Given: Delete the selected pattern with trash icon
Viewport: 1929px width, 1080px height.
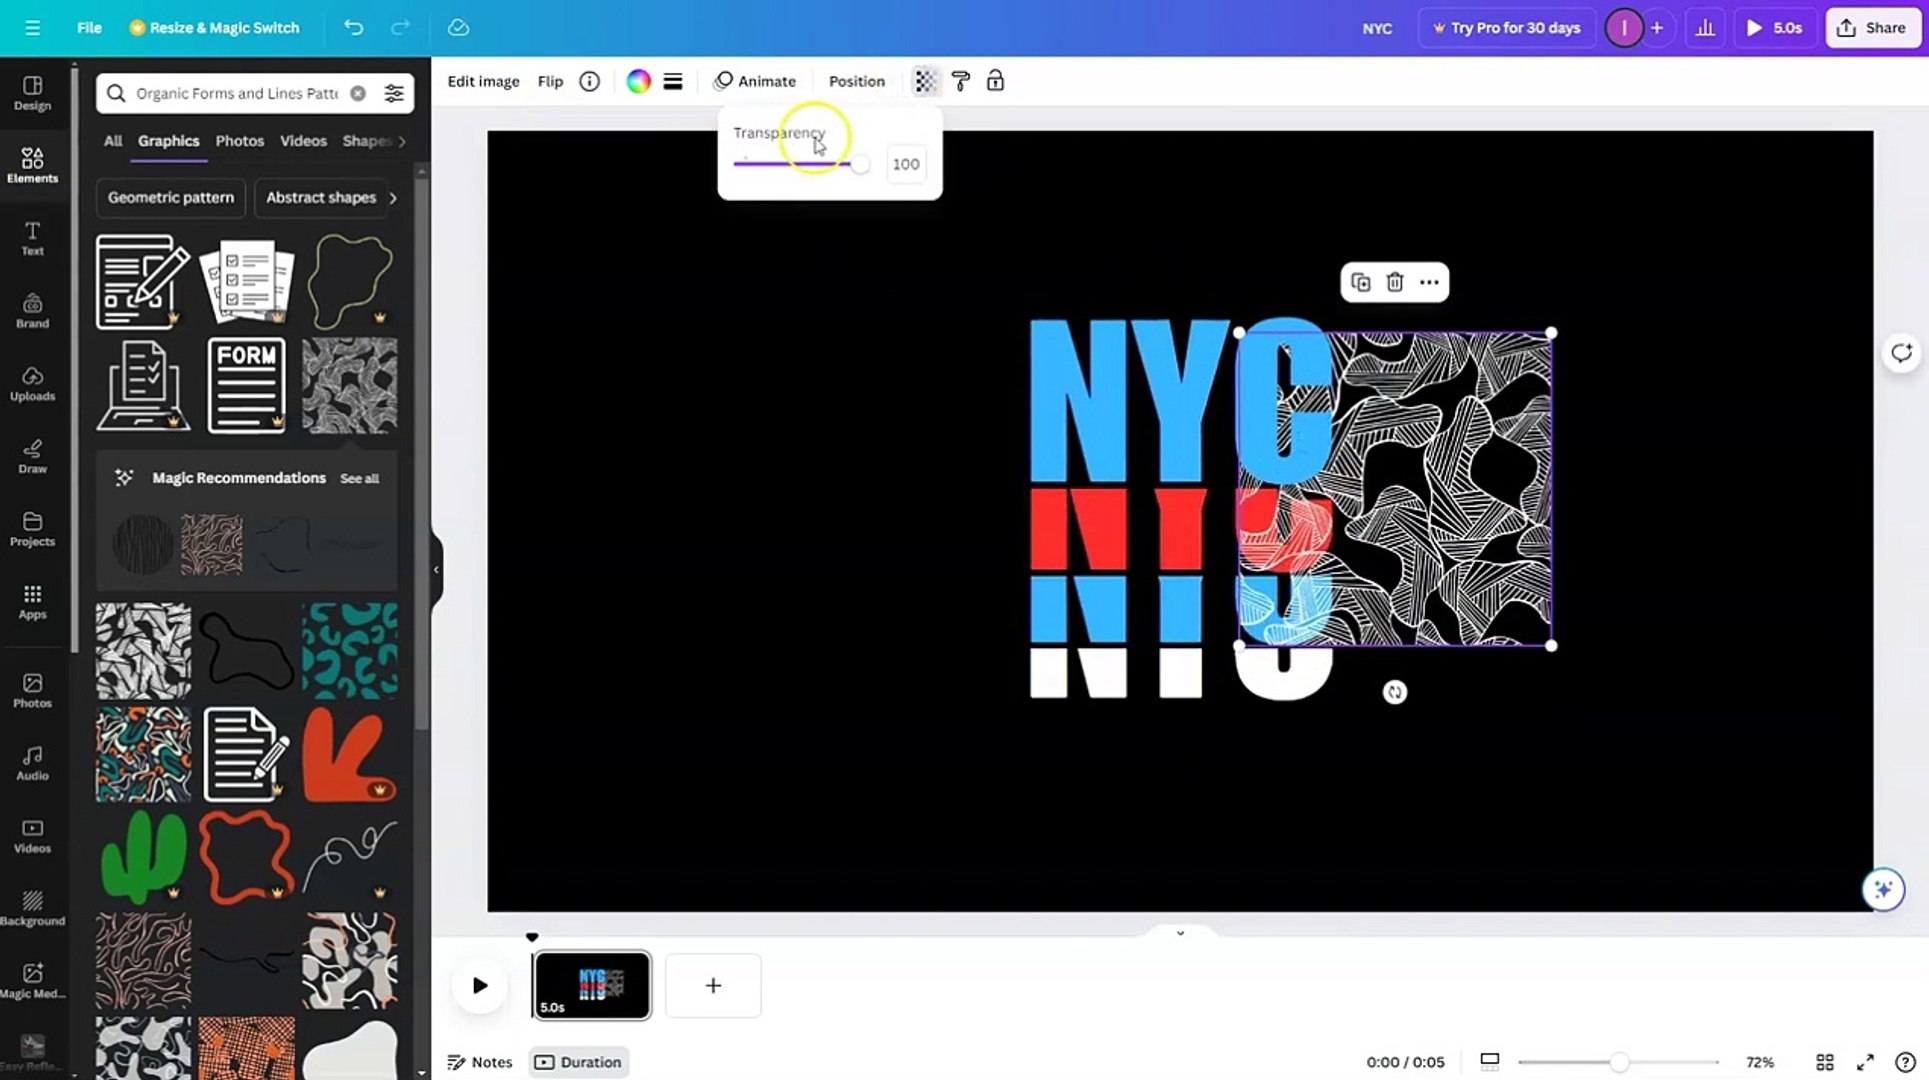Looking at the screenshot, I should tap(1395, 282).
